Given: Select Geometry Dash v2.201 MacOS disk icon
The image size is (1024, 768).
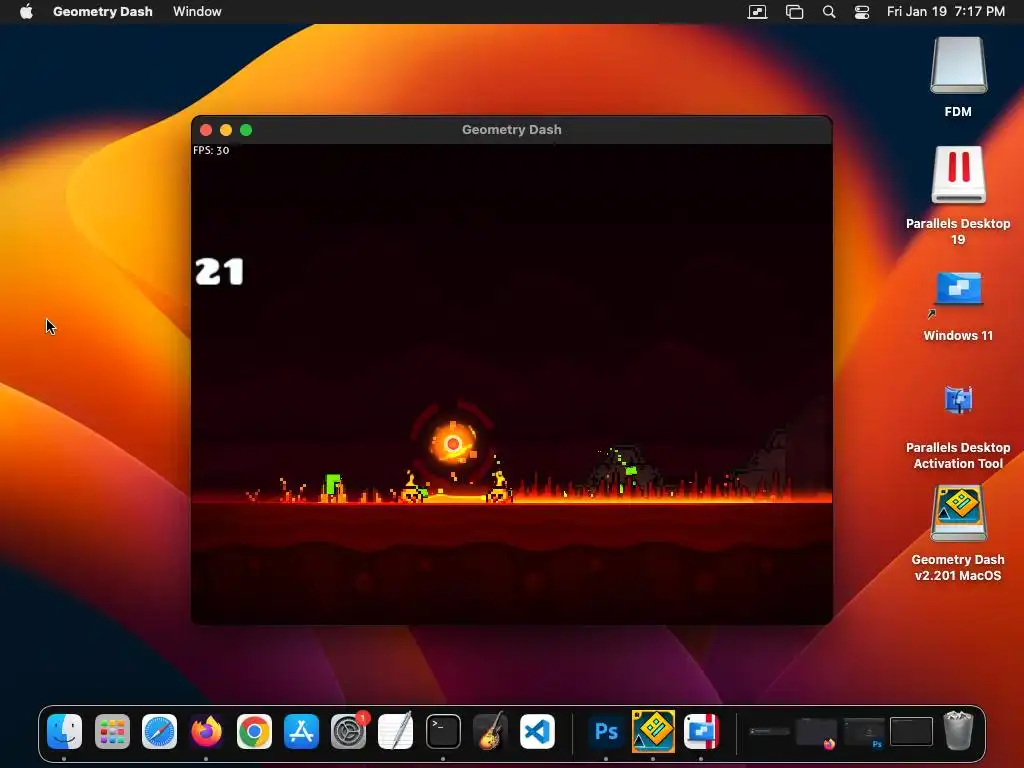Looking at the screenshot, I should pos(958,513).
